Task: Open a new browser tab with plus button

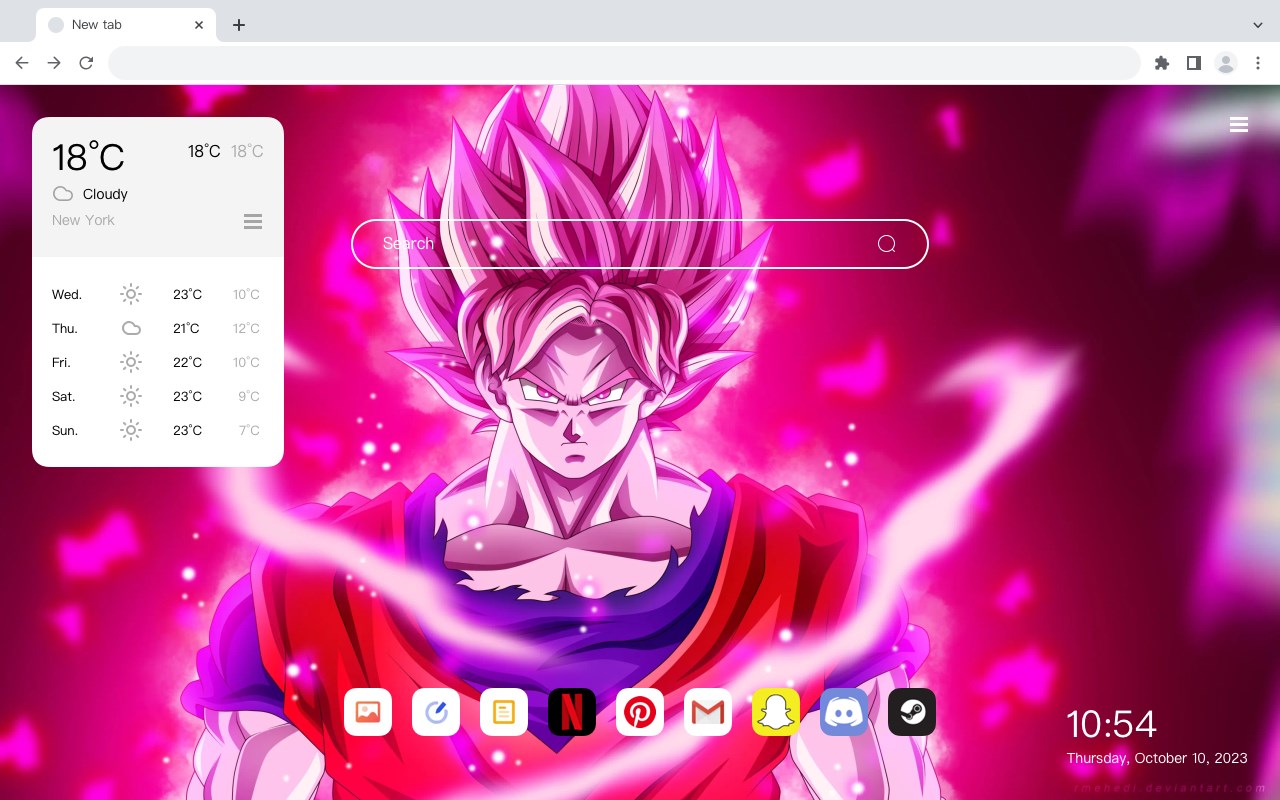Action: pos(238,24)
